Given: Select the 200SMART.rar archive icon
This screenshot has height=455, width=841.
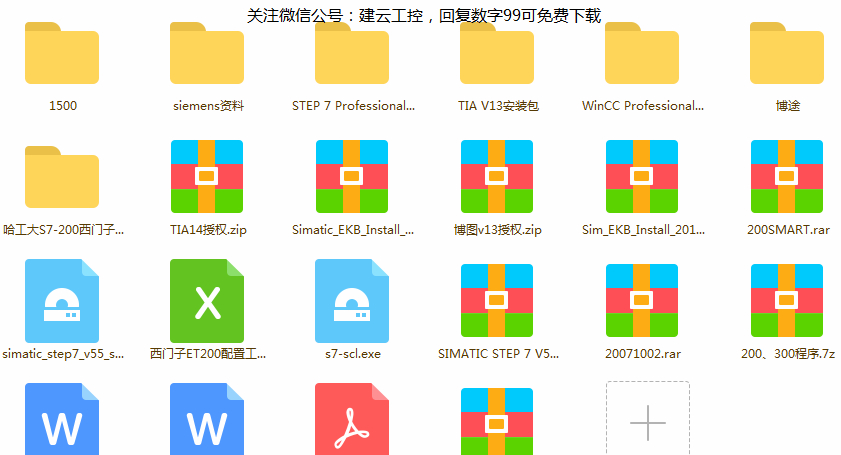Looking at the screenshot, I should (787, 177).
